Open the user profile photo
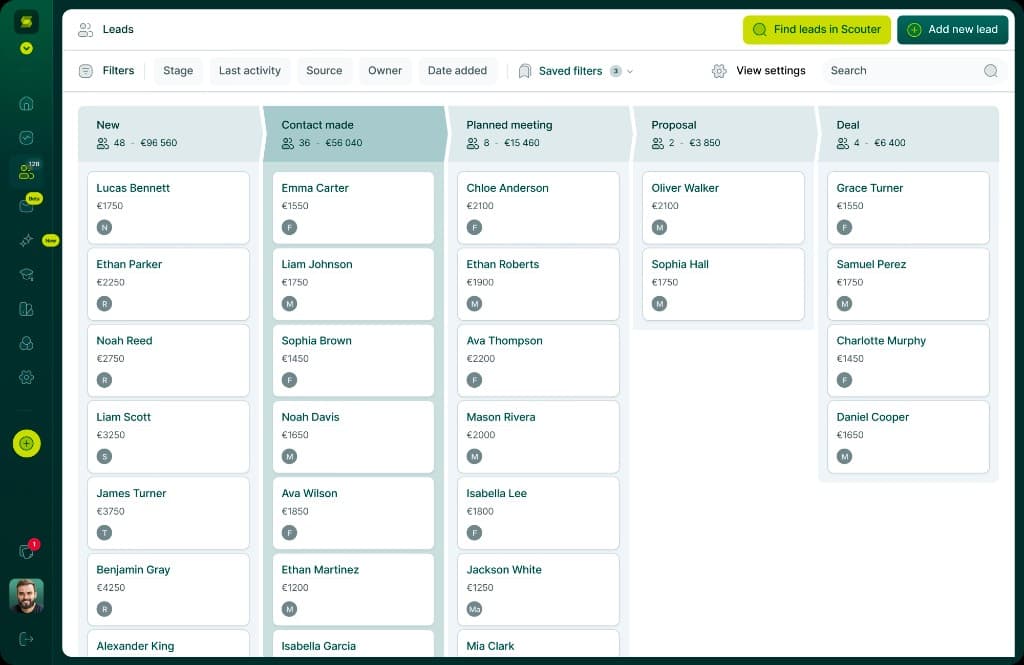This screenshot has width=1024, height=665. [x=26, y=596]
